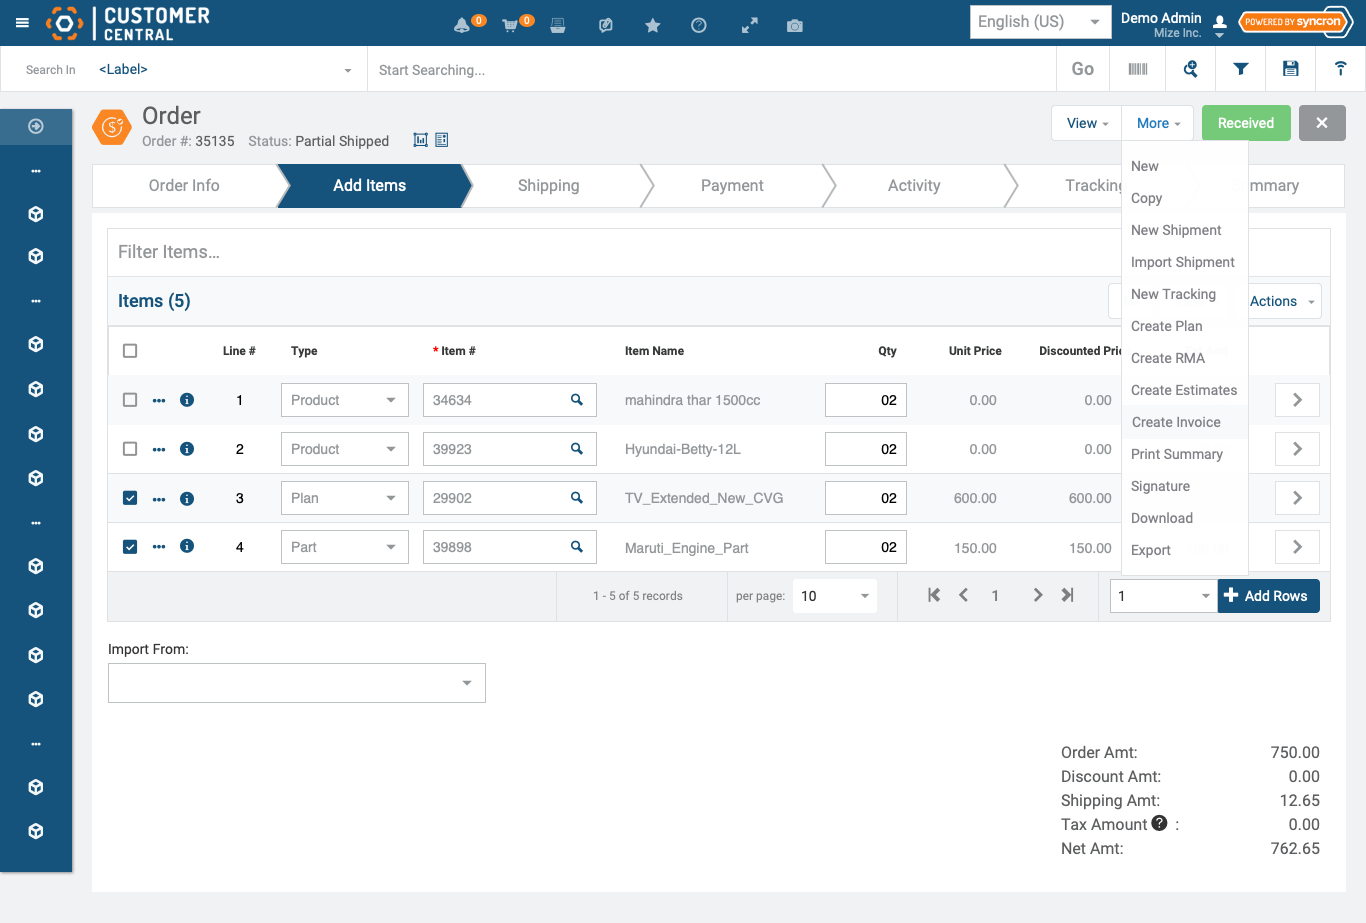This screenshot has height=923, width=1366.
Task: Lookup item 29902 with search icon
Action: pos(577,497)
